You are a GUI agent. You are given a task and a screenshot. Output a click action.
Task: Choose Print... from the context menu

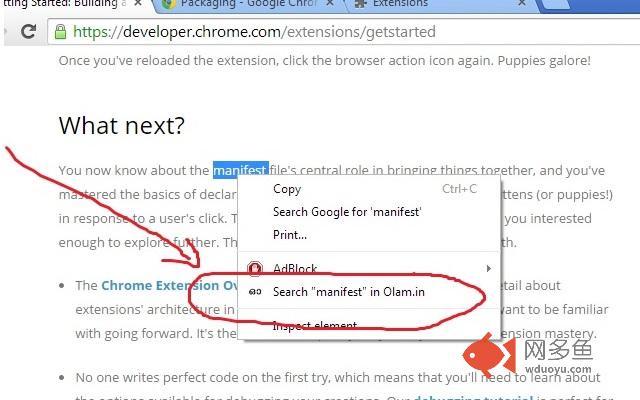(x=369, y=235)
